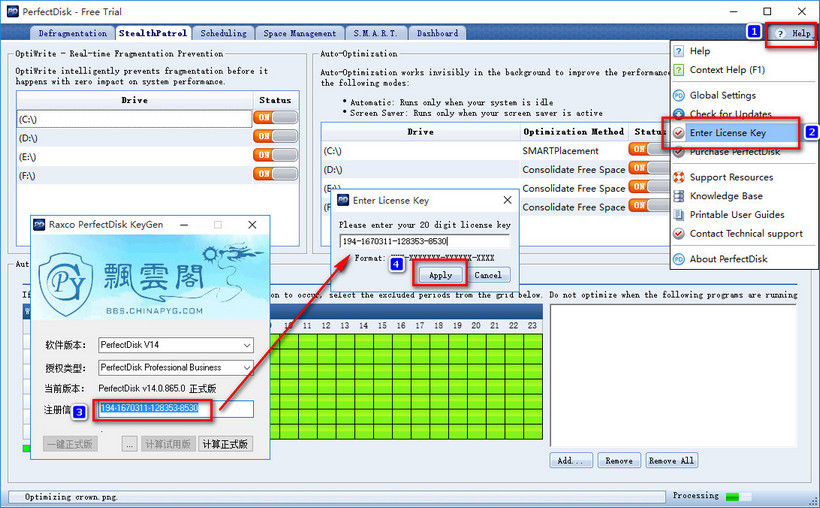Click the hour 23 schedule column header

coord(532,326)
